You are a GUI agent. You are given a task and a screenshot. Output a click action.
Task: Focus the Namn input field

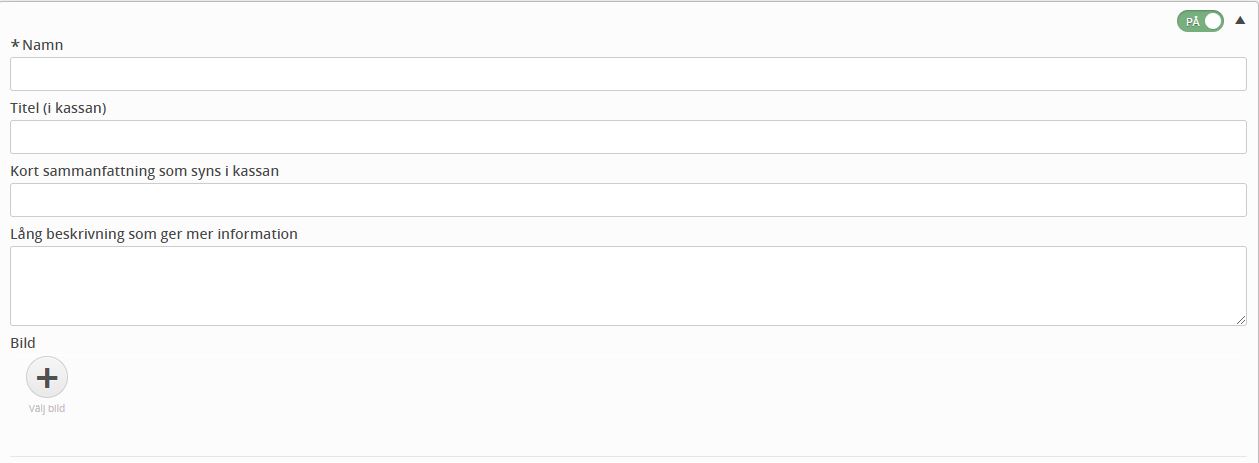pos(628,74)
